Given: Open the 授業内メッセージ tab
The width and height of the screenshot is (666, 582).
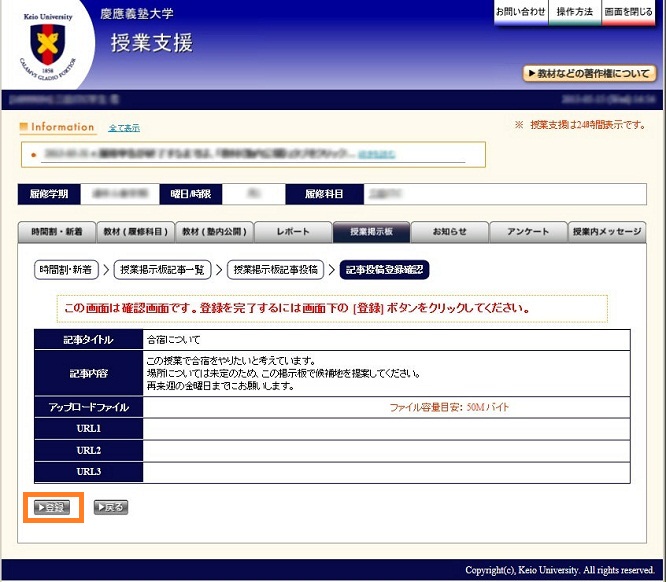Looking at the screenshot, I should click(606, 232).
